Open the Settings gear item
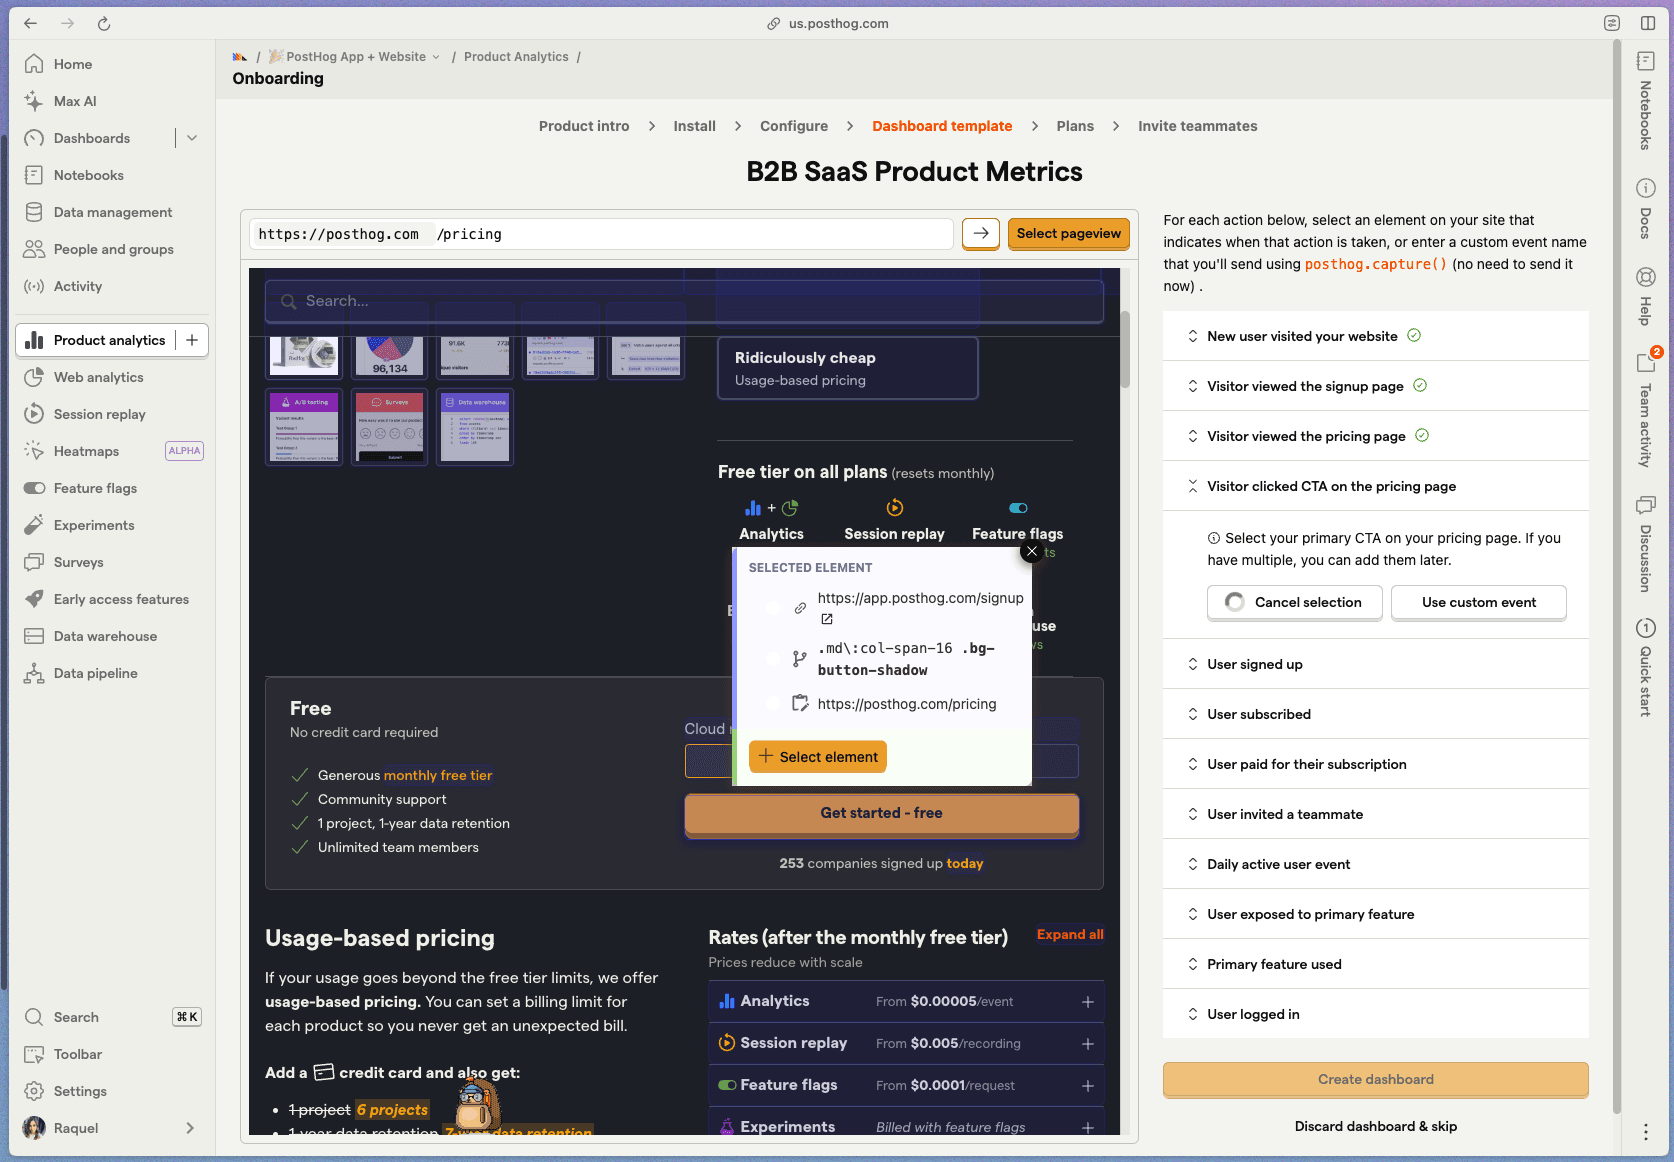Screen dimensions: 1674x1162 tap(80, 1091)
